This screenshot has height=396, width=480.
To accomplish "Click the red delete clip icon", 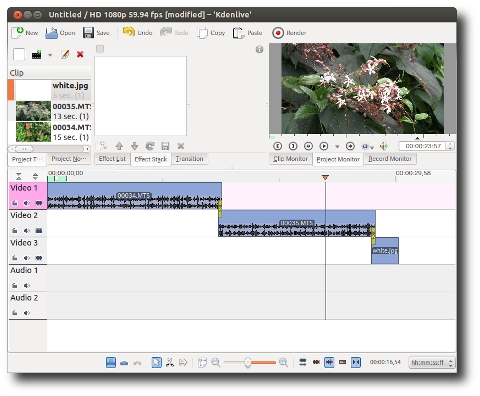I will pos(80,54).
